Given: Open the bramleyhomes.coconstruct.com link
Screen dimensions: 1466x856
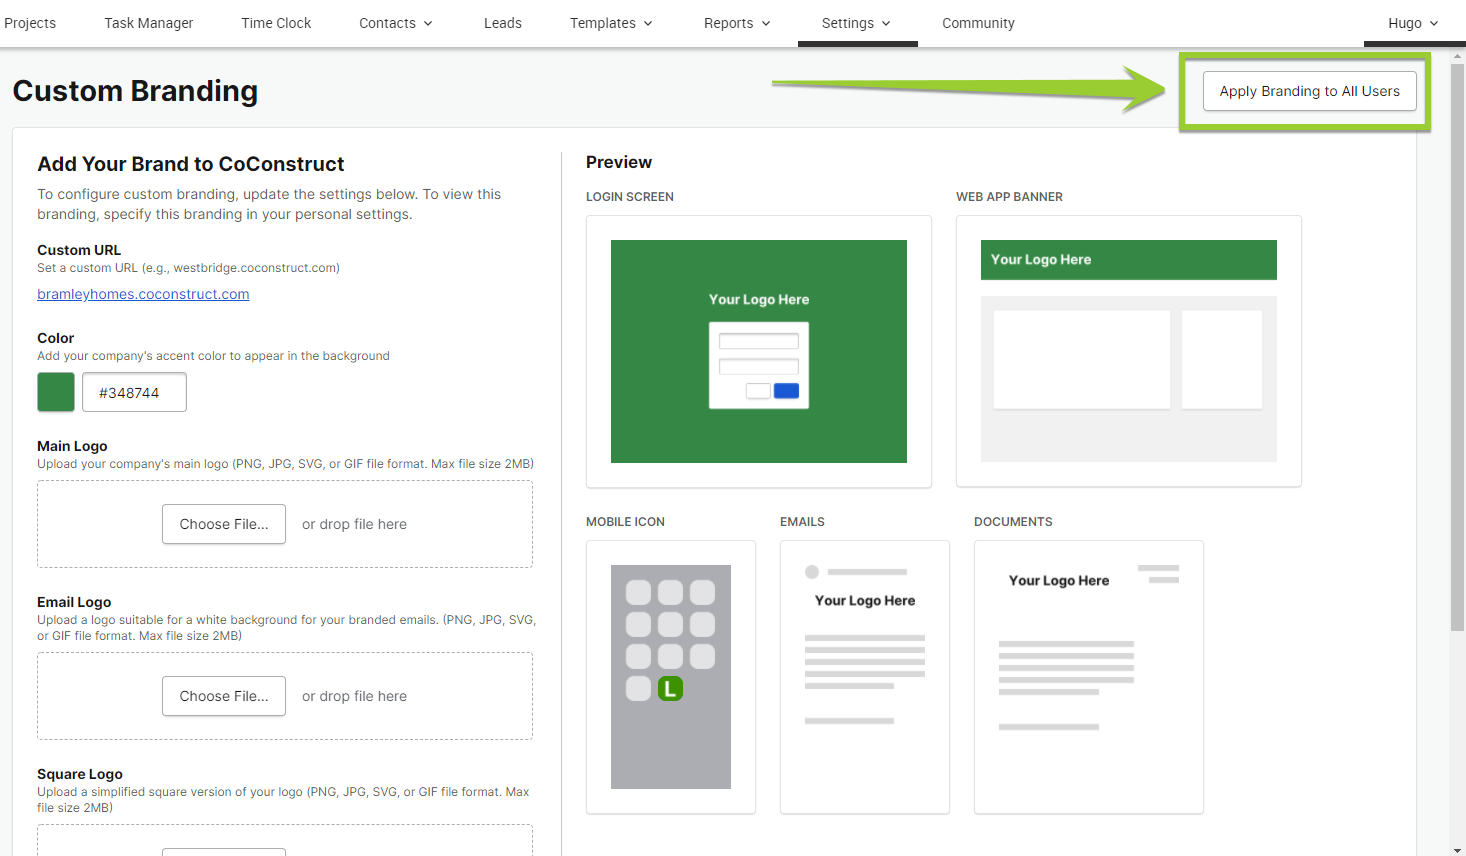Looking at the screenshot, I should click(143, 294).
